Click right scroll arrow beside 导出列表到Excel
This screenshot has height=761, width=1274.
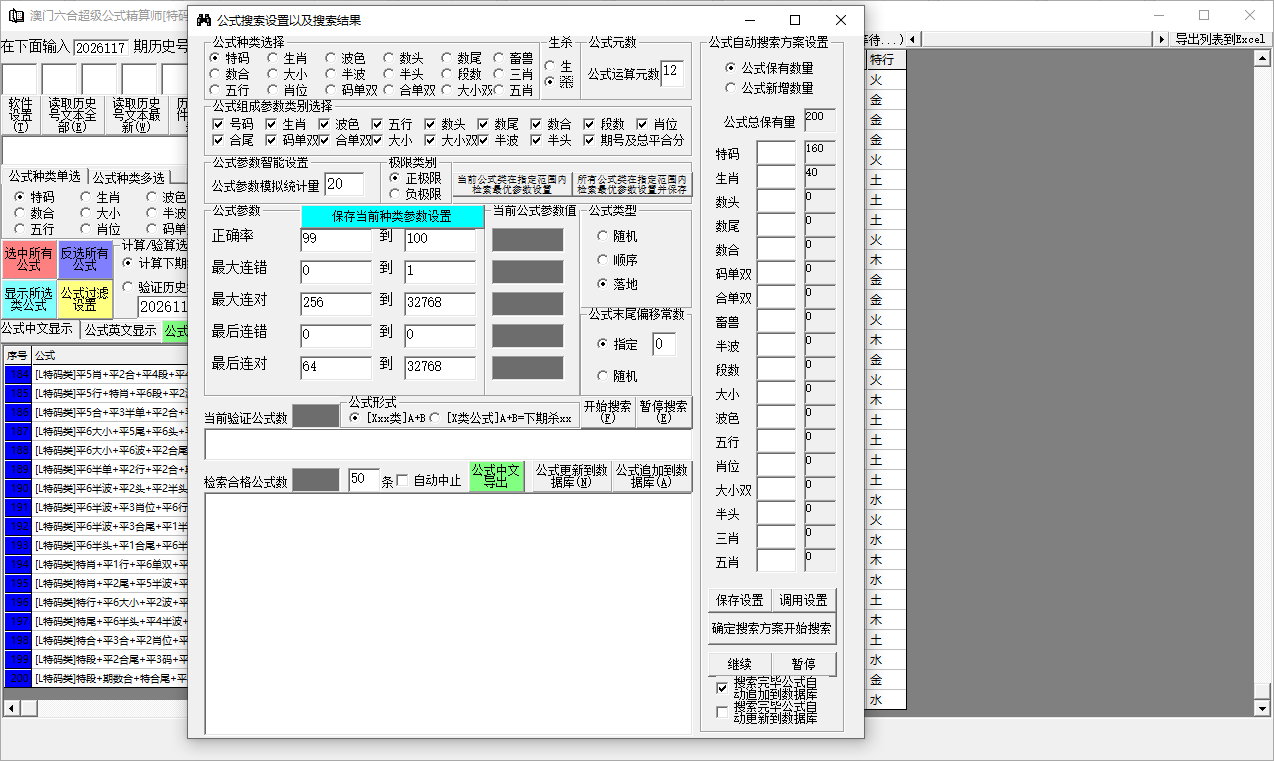pos(1162,39)
